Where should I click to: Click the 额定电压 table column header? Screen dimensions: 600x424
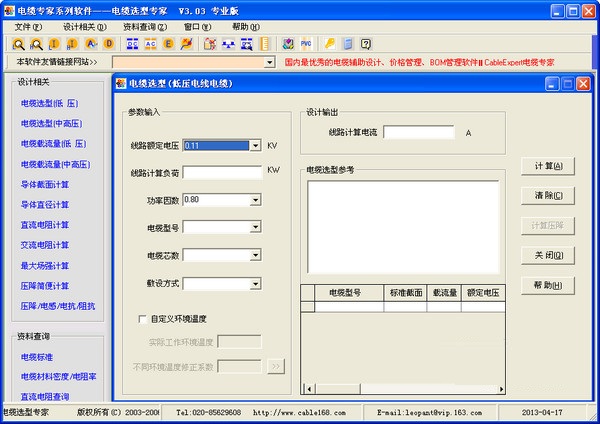(483, 293)
